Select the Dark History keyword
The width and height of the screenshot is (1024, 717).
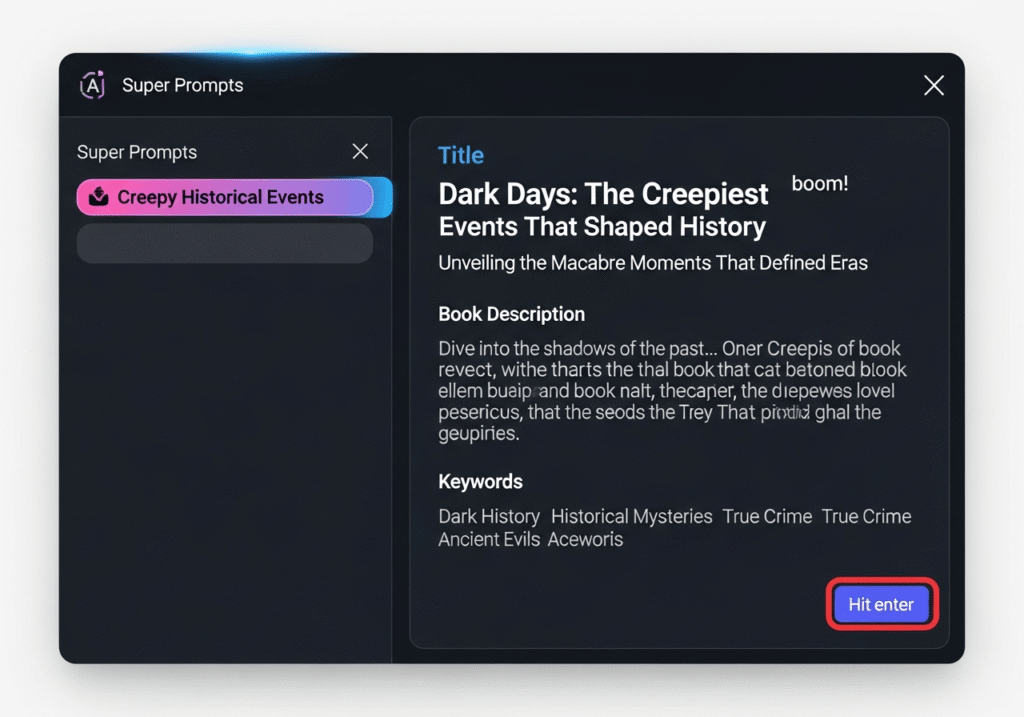[x=489, y=516]
